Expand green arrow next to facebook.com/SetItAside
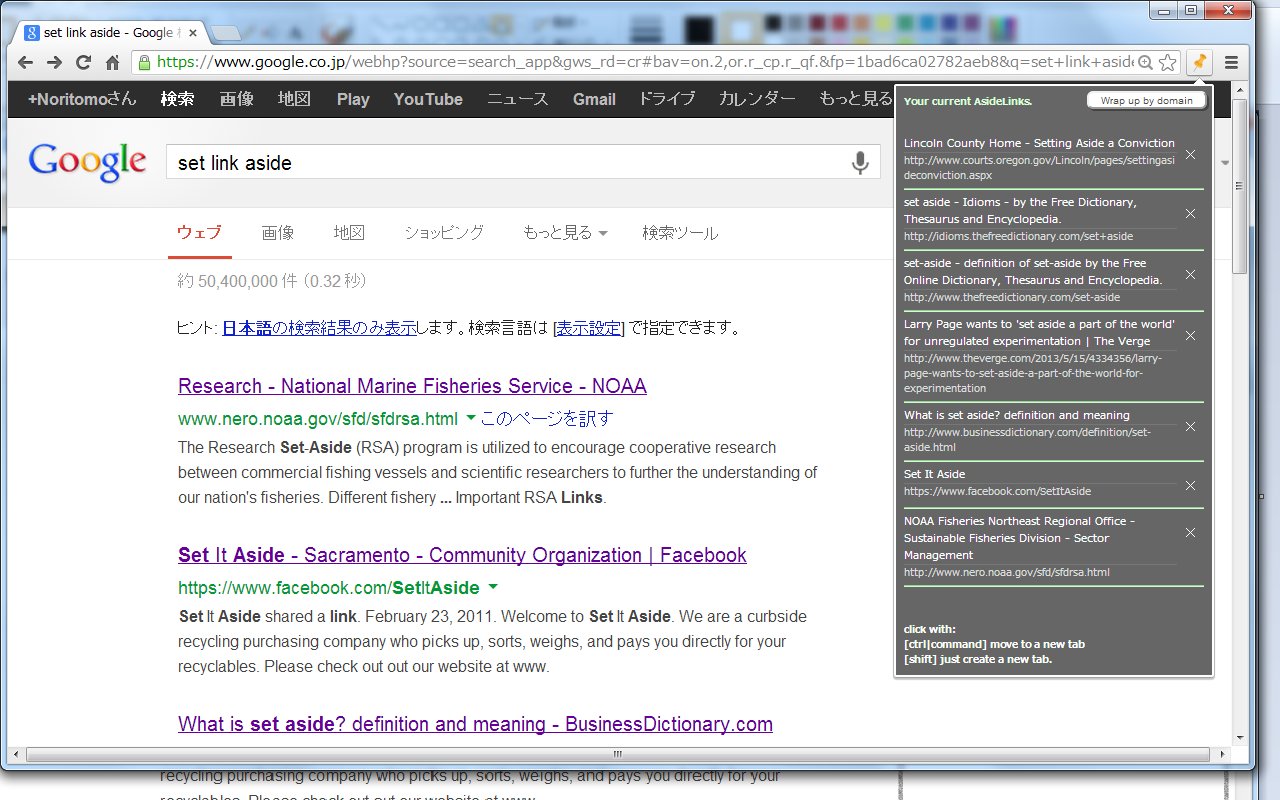 pos(493,587)
